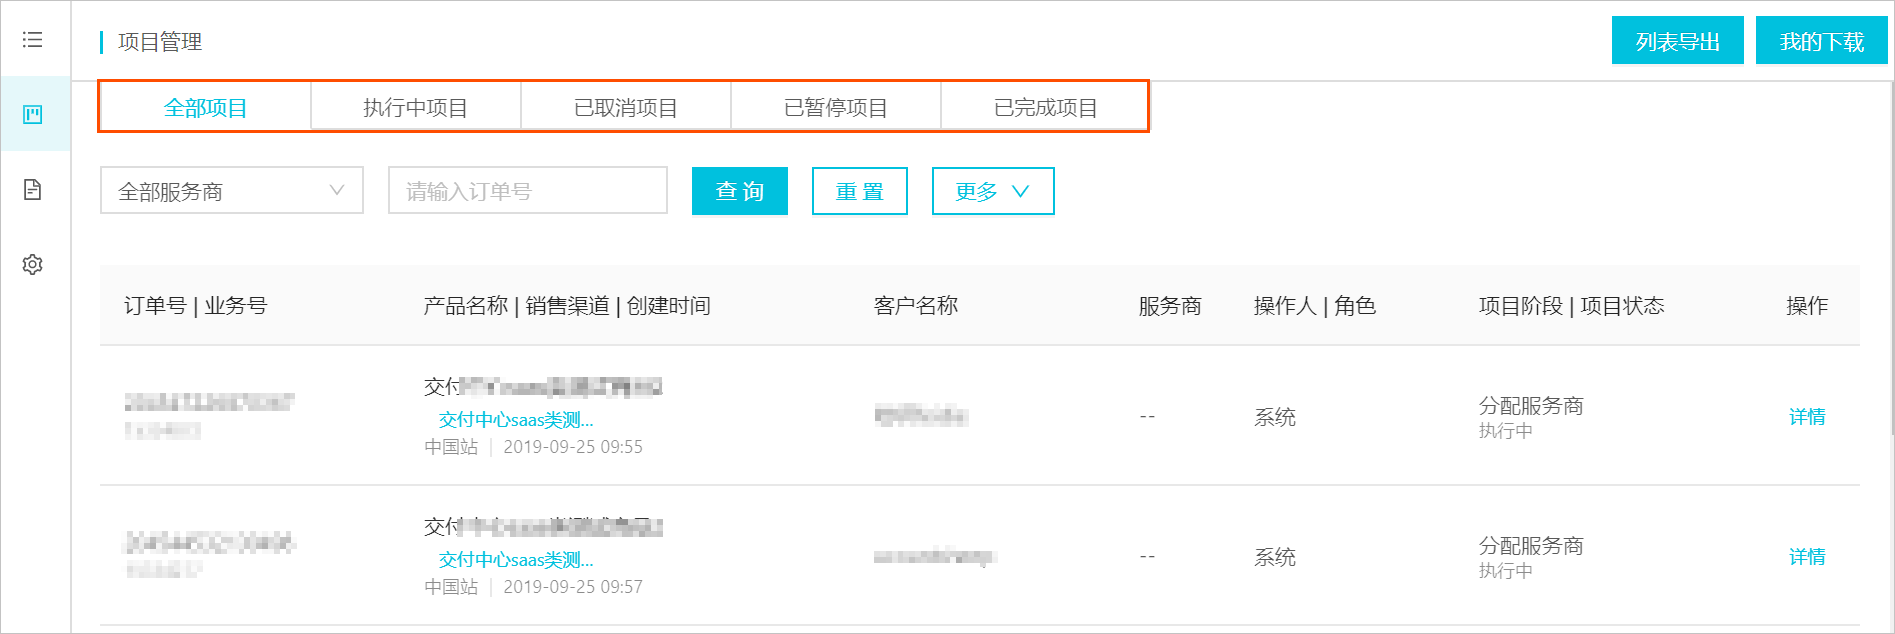Switch to 已完成项目 tab
The width and height of the screenshot is (1895, 634).
1045,107
